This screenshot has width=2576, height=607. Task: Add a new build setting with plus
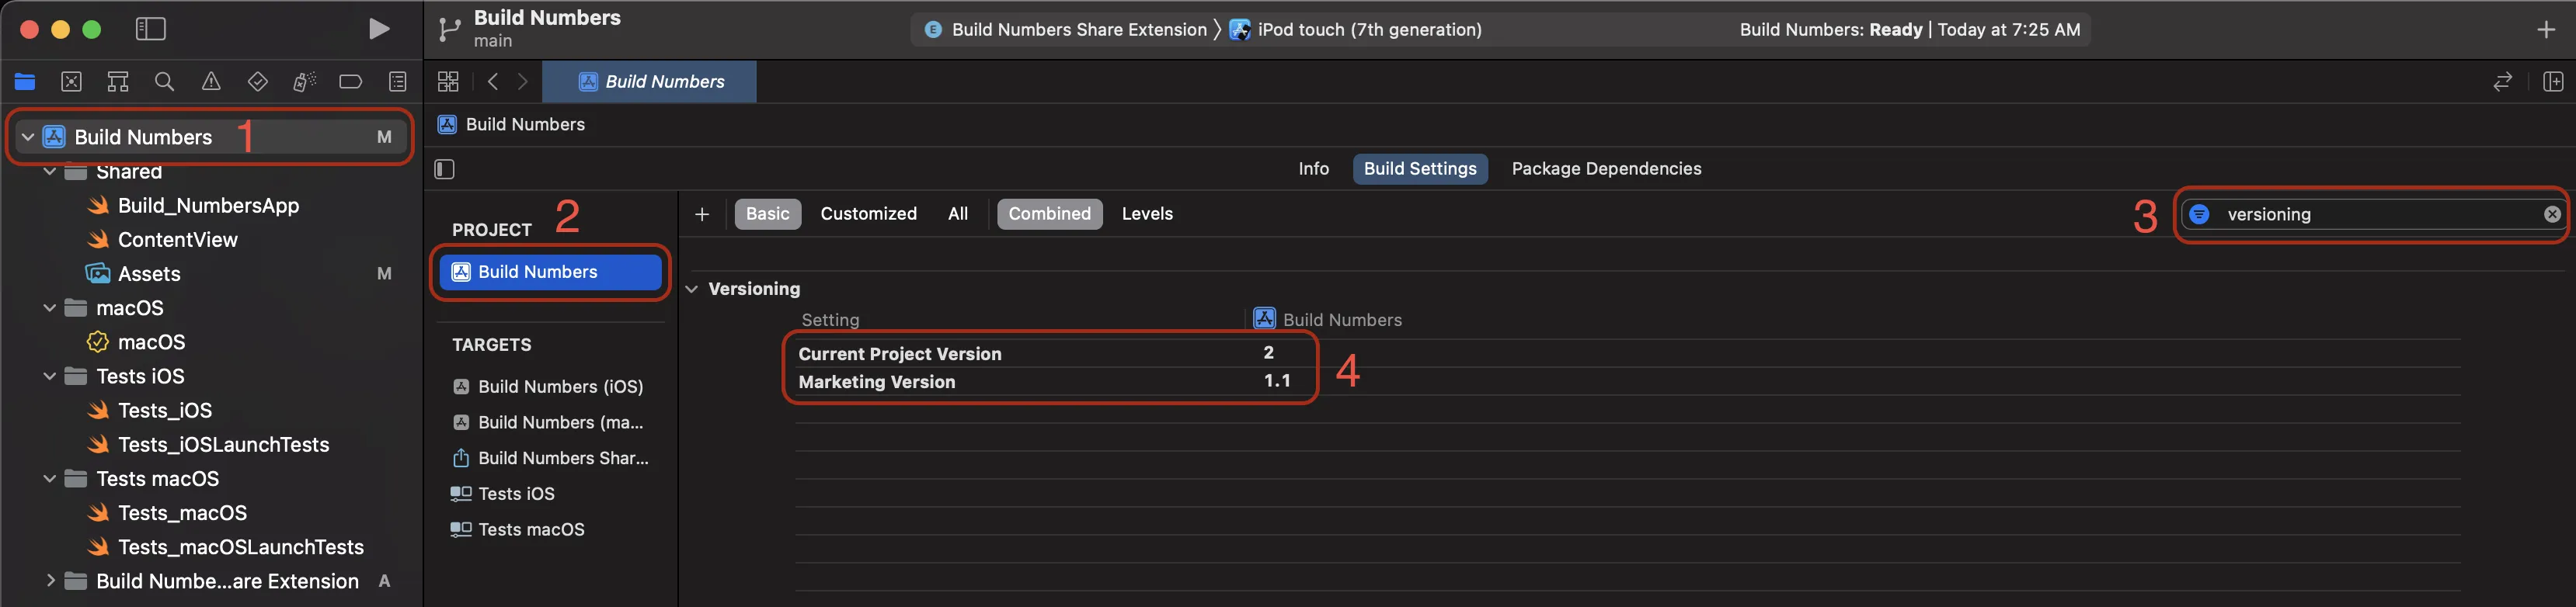[x=702, y=214]
